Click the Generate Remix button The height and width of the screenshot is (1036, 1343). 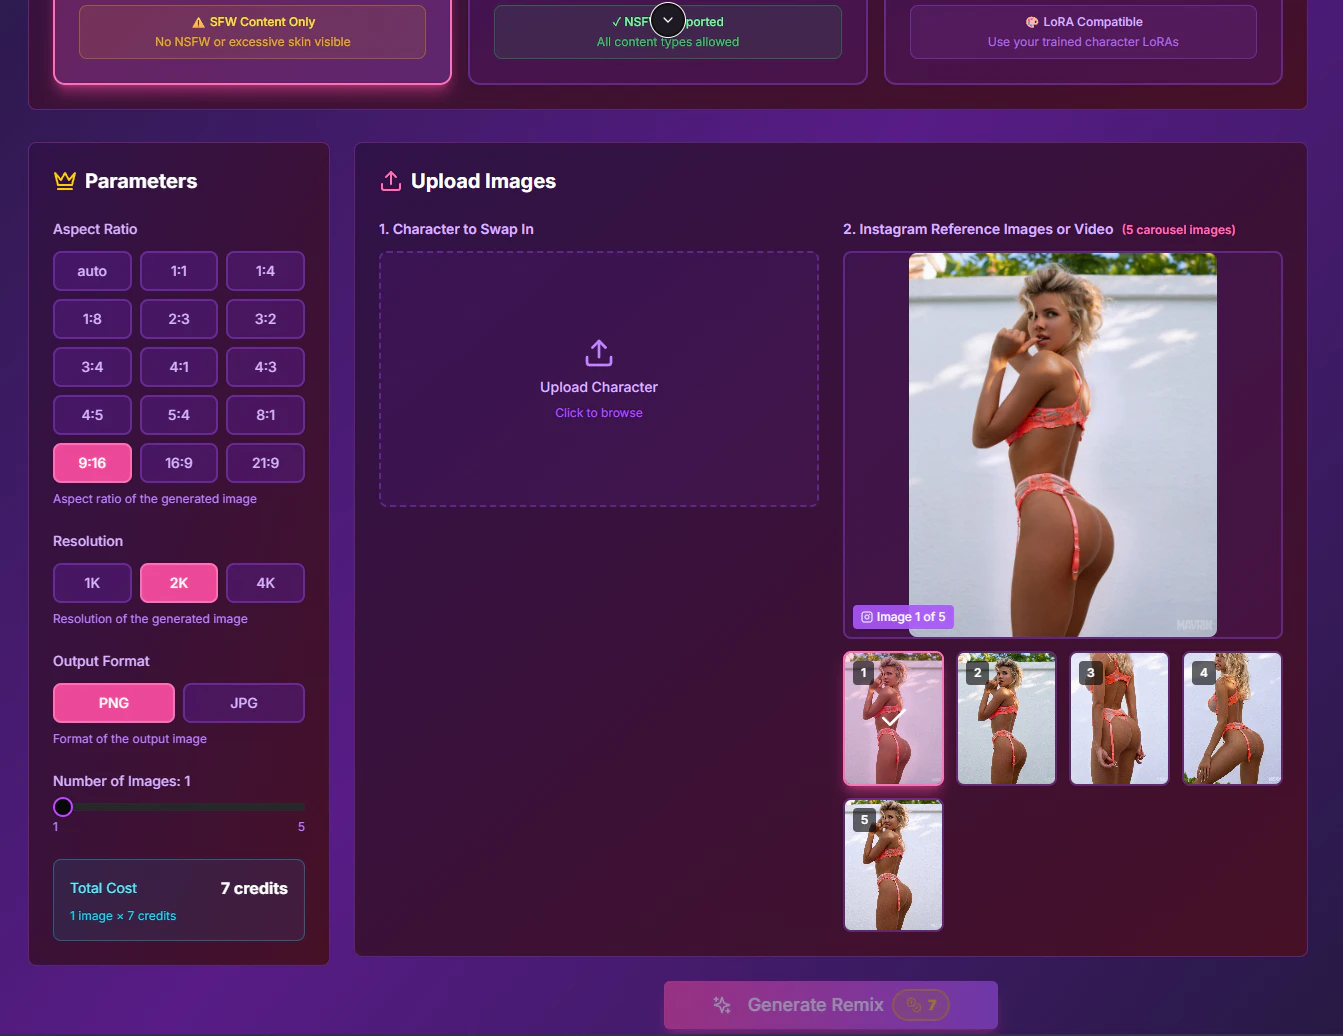coord(831,1005)
